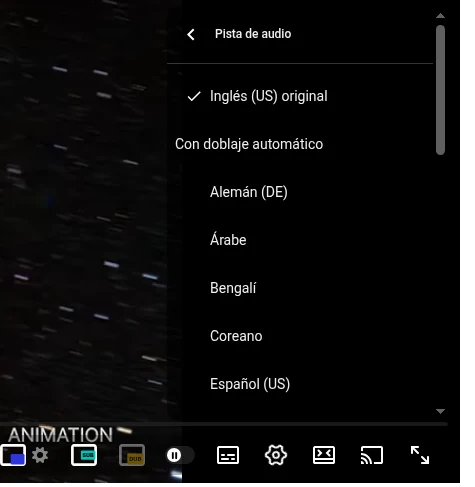Enter fullscreen mode
Viewport: 475px width, 487px height.
[x=420, y=455]
